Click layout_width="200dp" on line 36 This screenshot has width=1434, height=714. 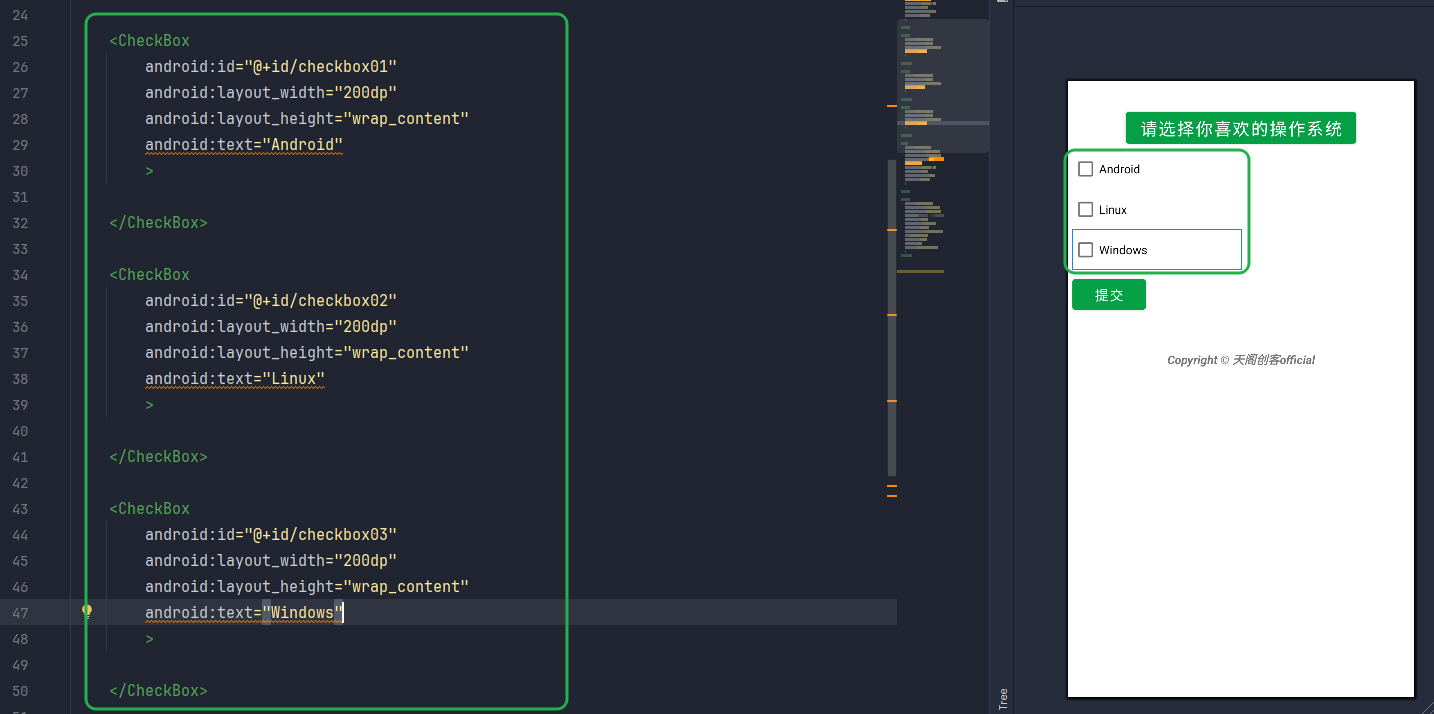(x=271, y=327)
